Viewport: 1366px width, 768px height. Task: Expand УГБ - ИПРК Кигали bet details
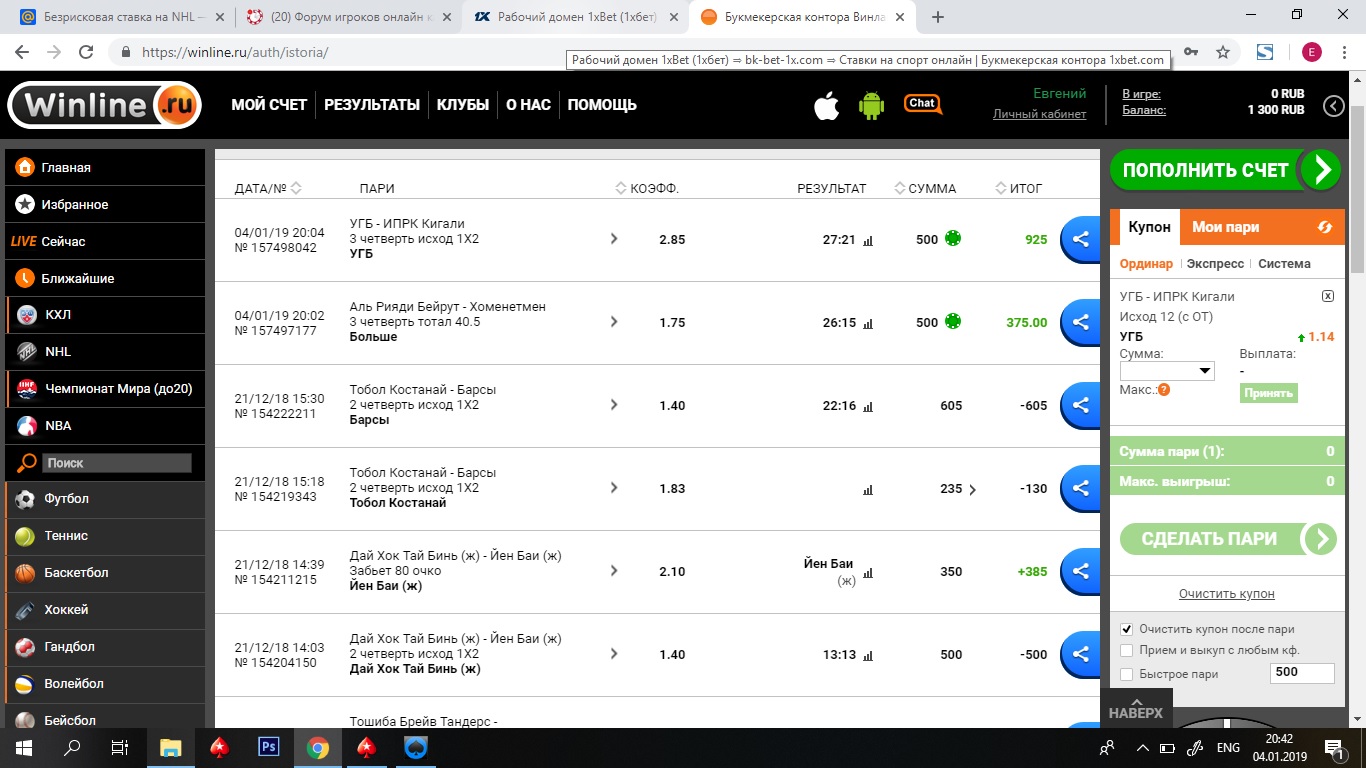click(614, 239)
